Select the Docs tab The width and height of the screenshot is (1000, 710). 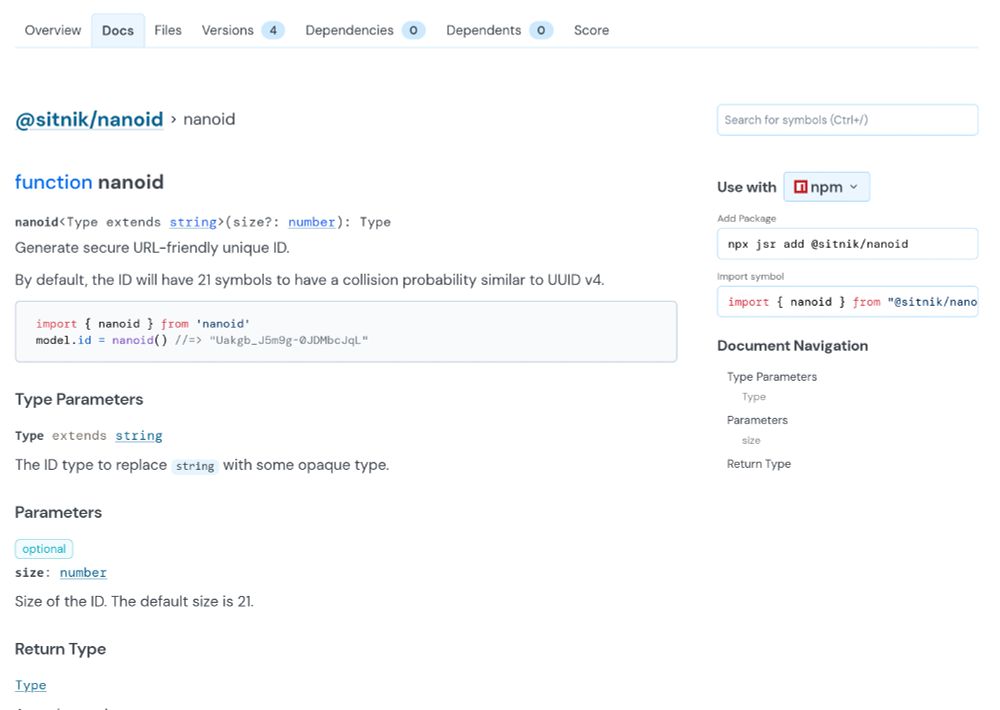(x=118, y=30)
